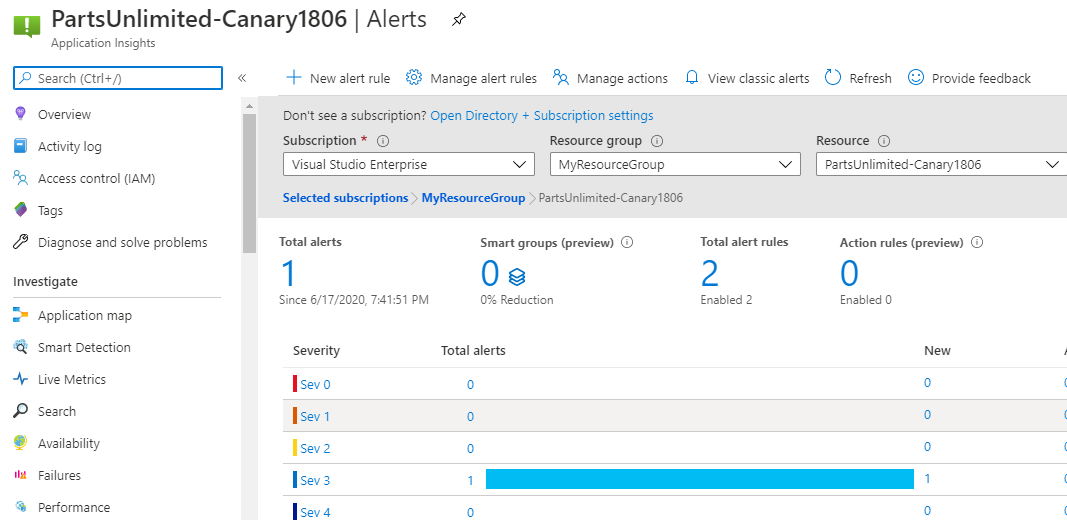Focus the Search (Ctrl+/) input field
Viewport: 1067px width, 520px height.
(x=118, y=78)
